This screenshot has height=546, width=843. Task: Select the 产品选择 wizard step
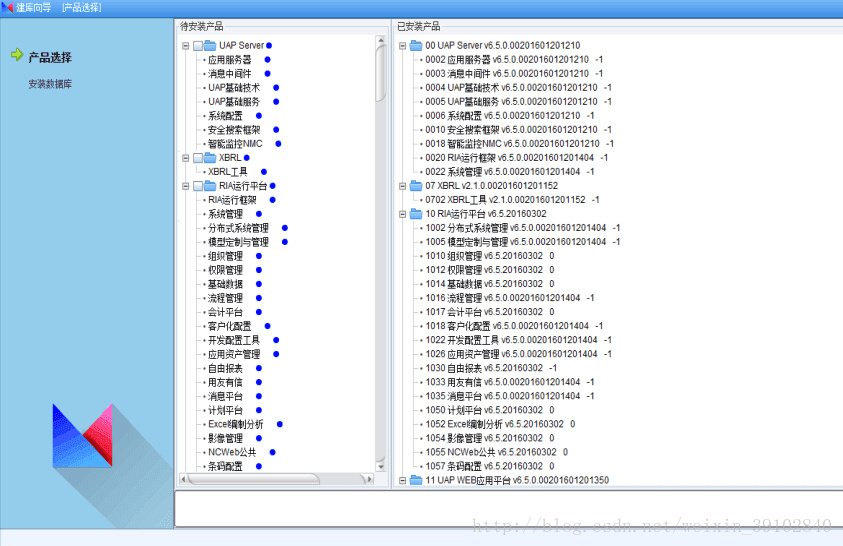coord(50,58)
